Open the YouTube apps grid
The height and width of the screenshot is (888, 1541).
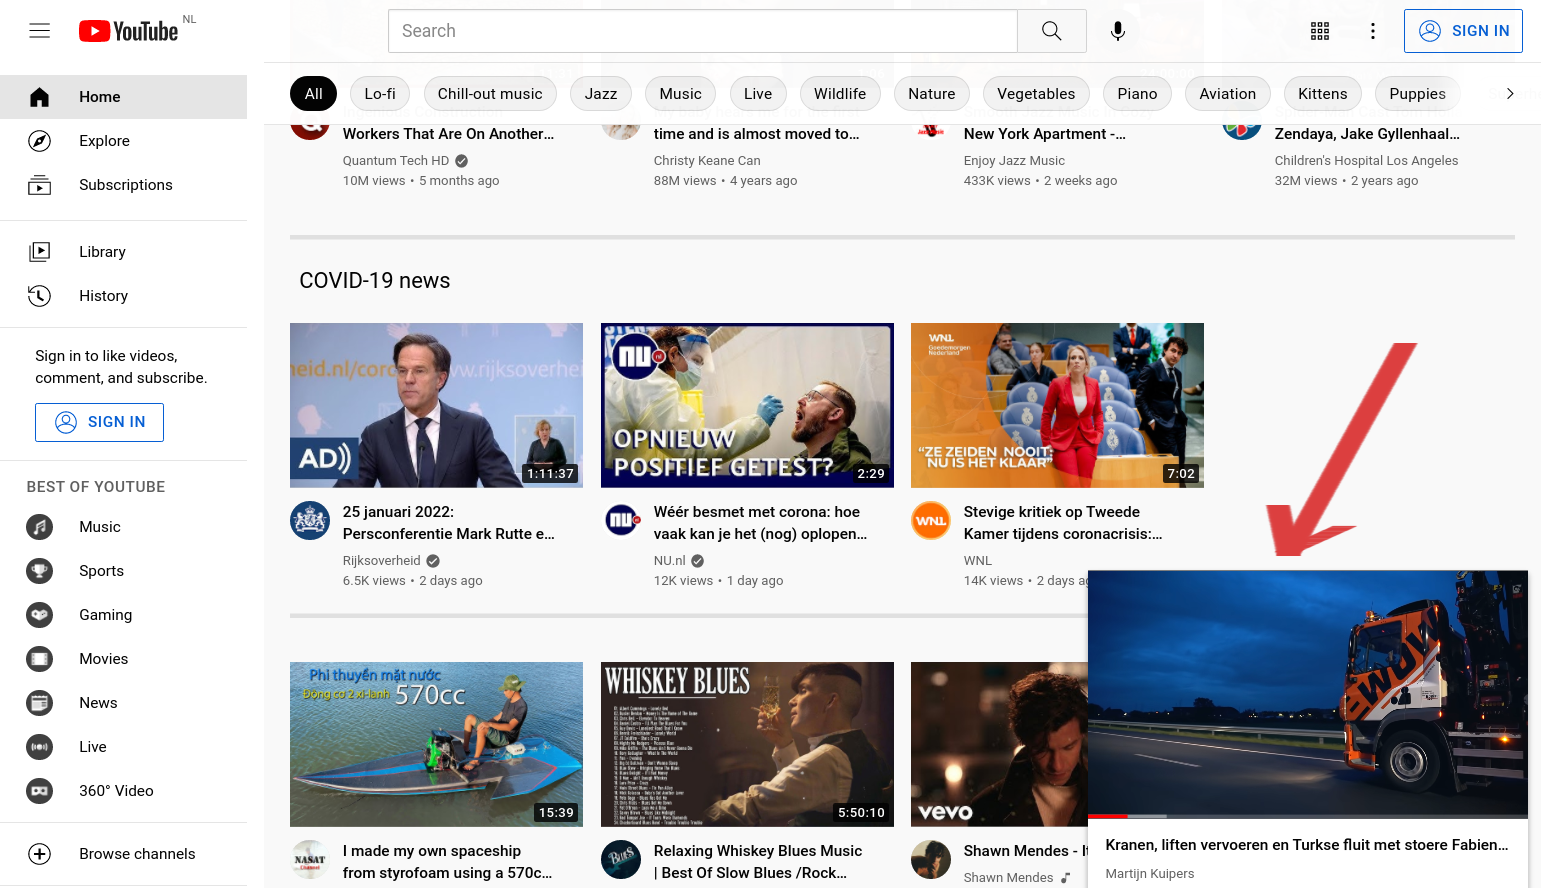pos(1320,31)
